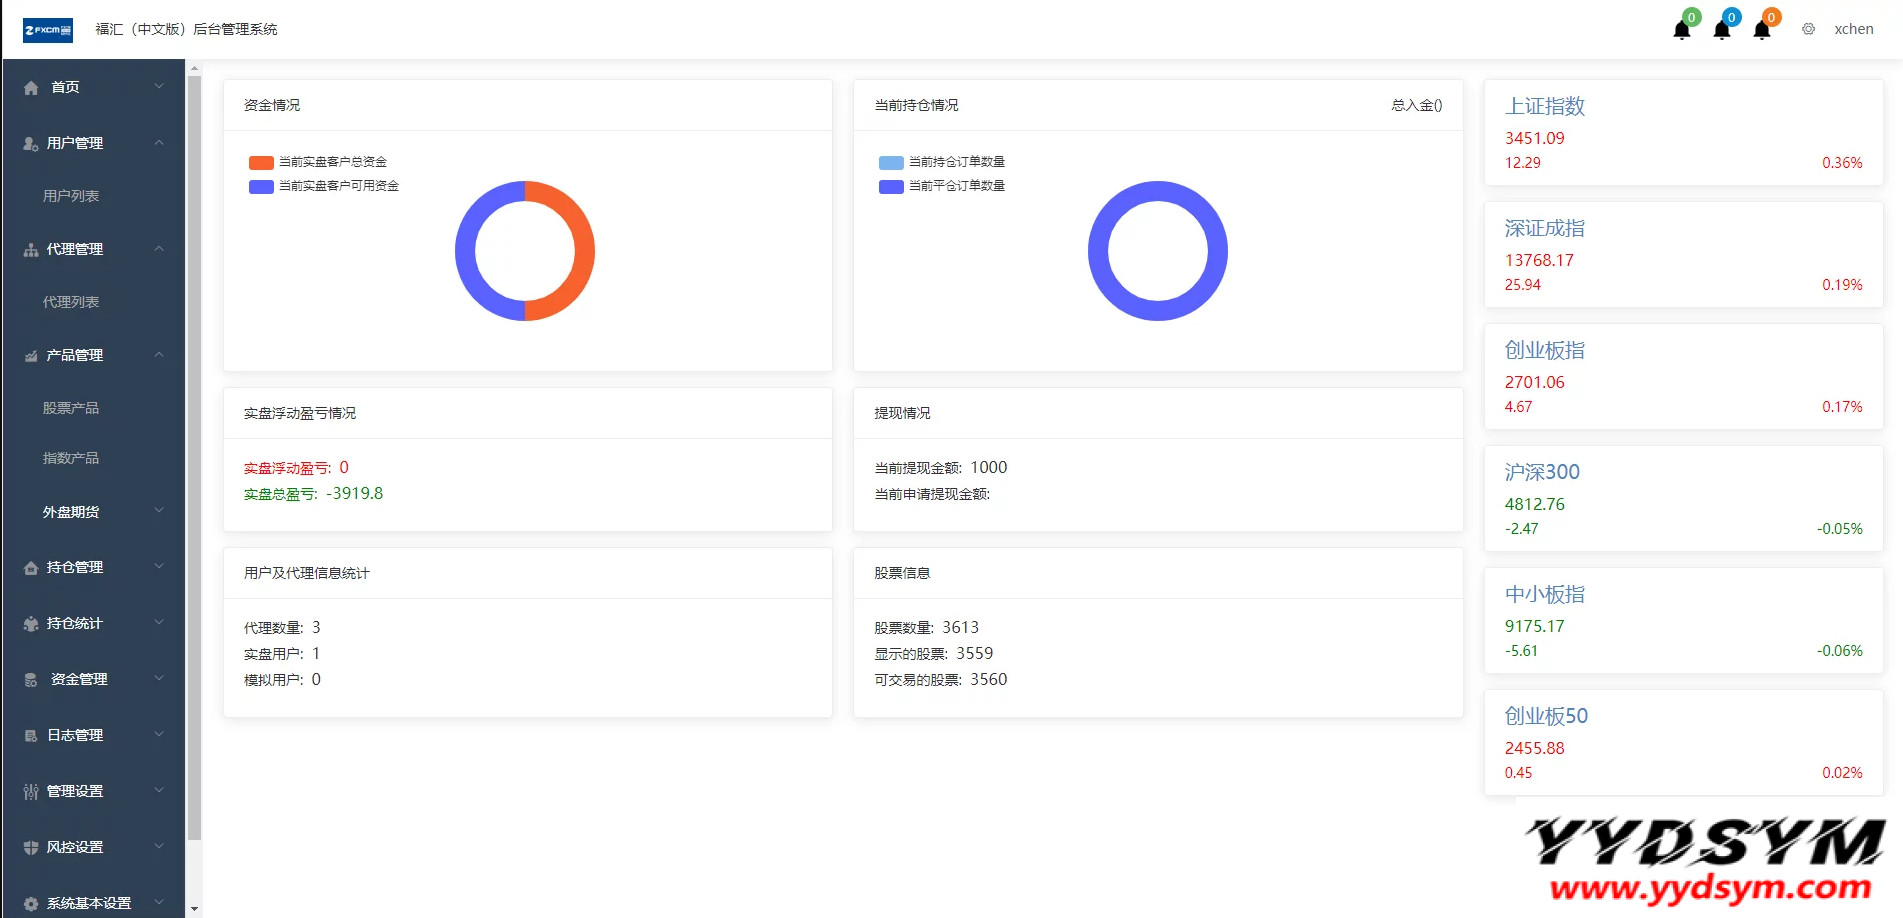1903x918 pixels.
Task: Open the settings gear beside xchen
Action: (1808, 29)
